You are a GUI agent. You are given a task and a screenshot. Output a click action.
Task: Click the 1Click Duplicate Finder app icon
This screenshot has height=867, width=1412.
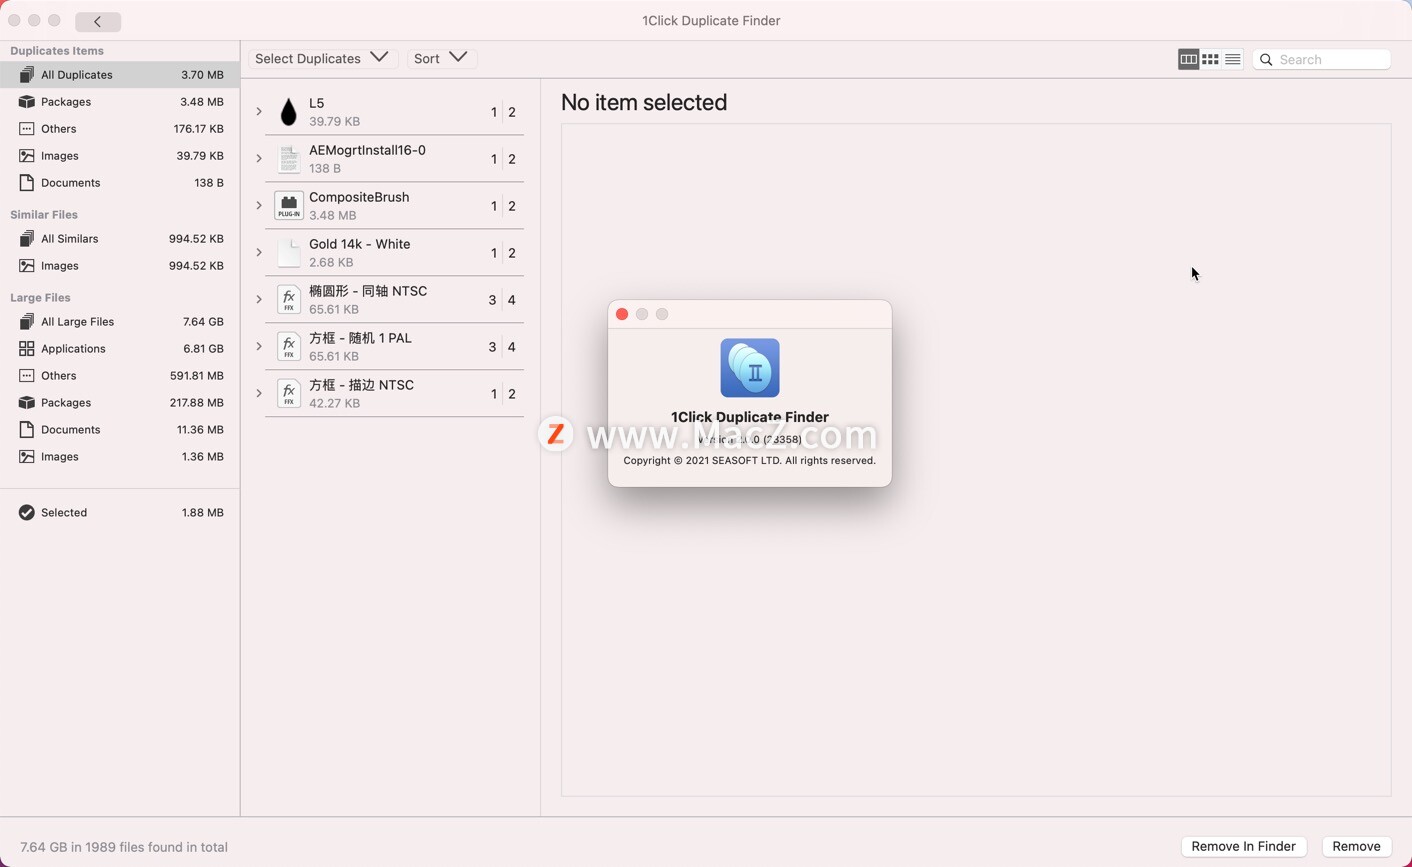coord(750,368)
